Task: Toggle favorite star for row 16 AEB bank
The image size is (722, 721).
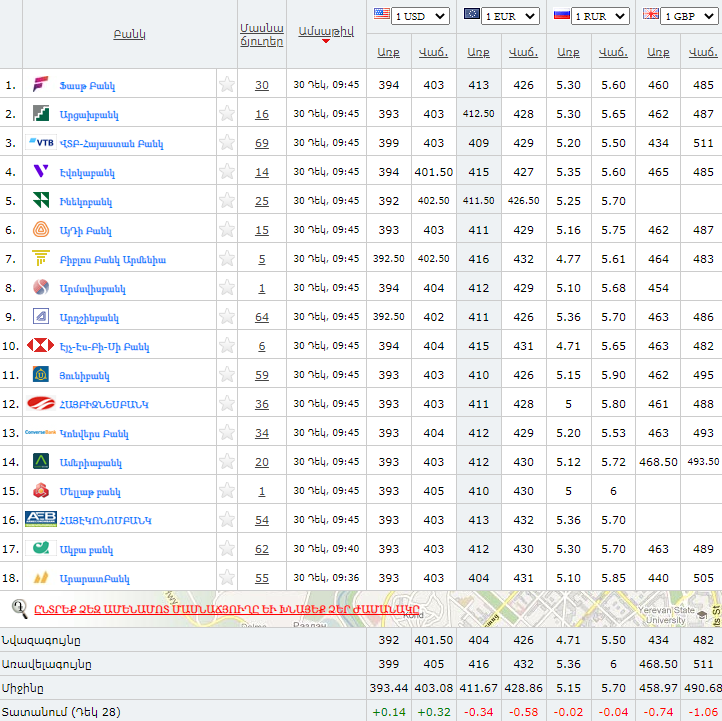Action: (227, 519)
